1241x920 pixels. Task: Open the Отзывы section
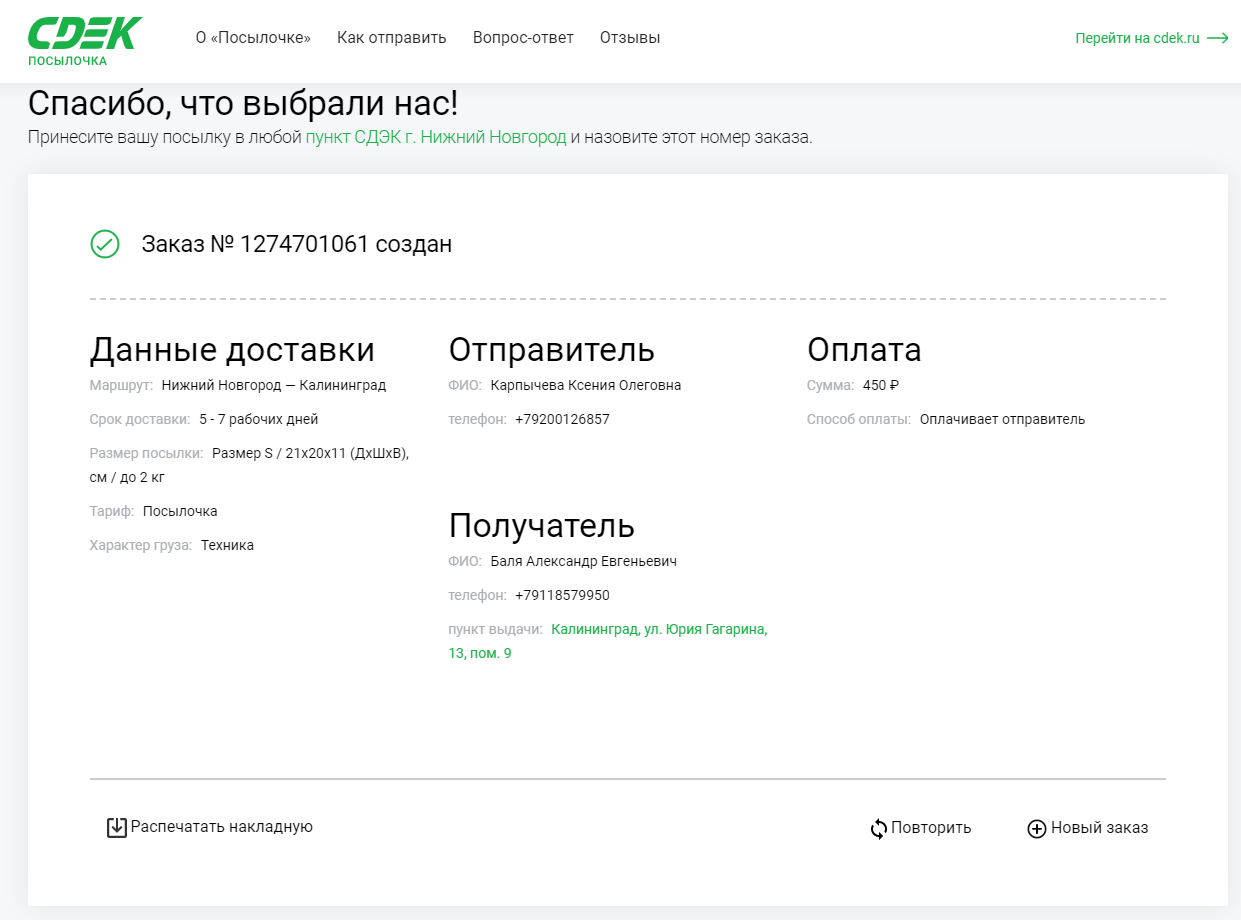tap(630, 38)
